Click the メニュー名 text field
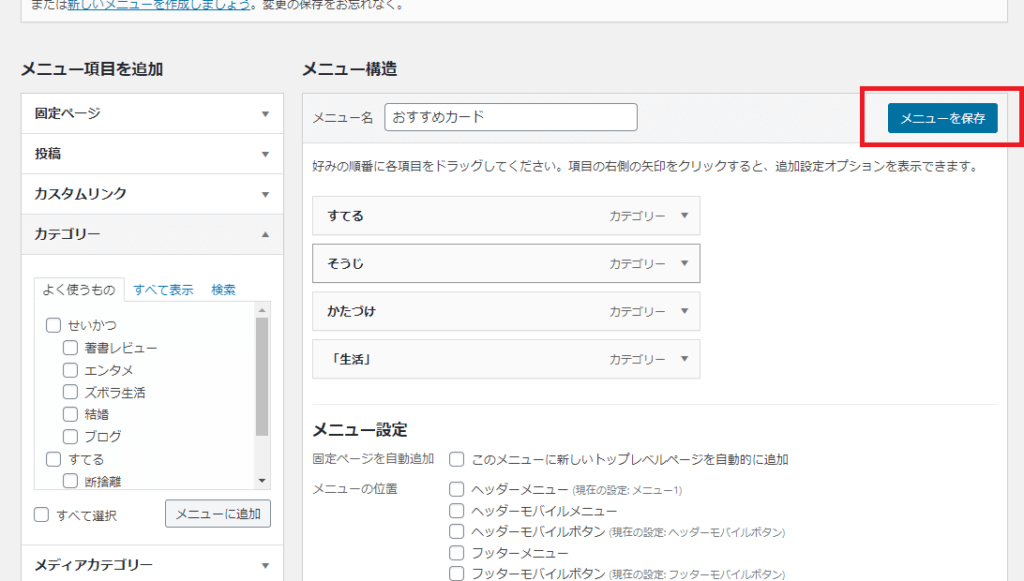This screenshot has width=1024, height=581. tap(510, 117)
